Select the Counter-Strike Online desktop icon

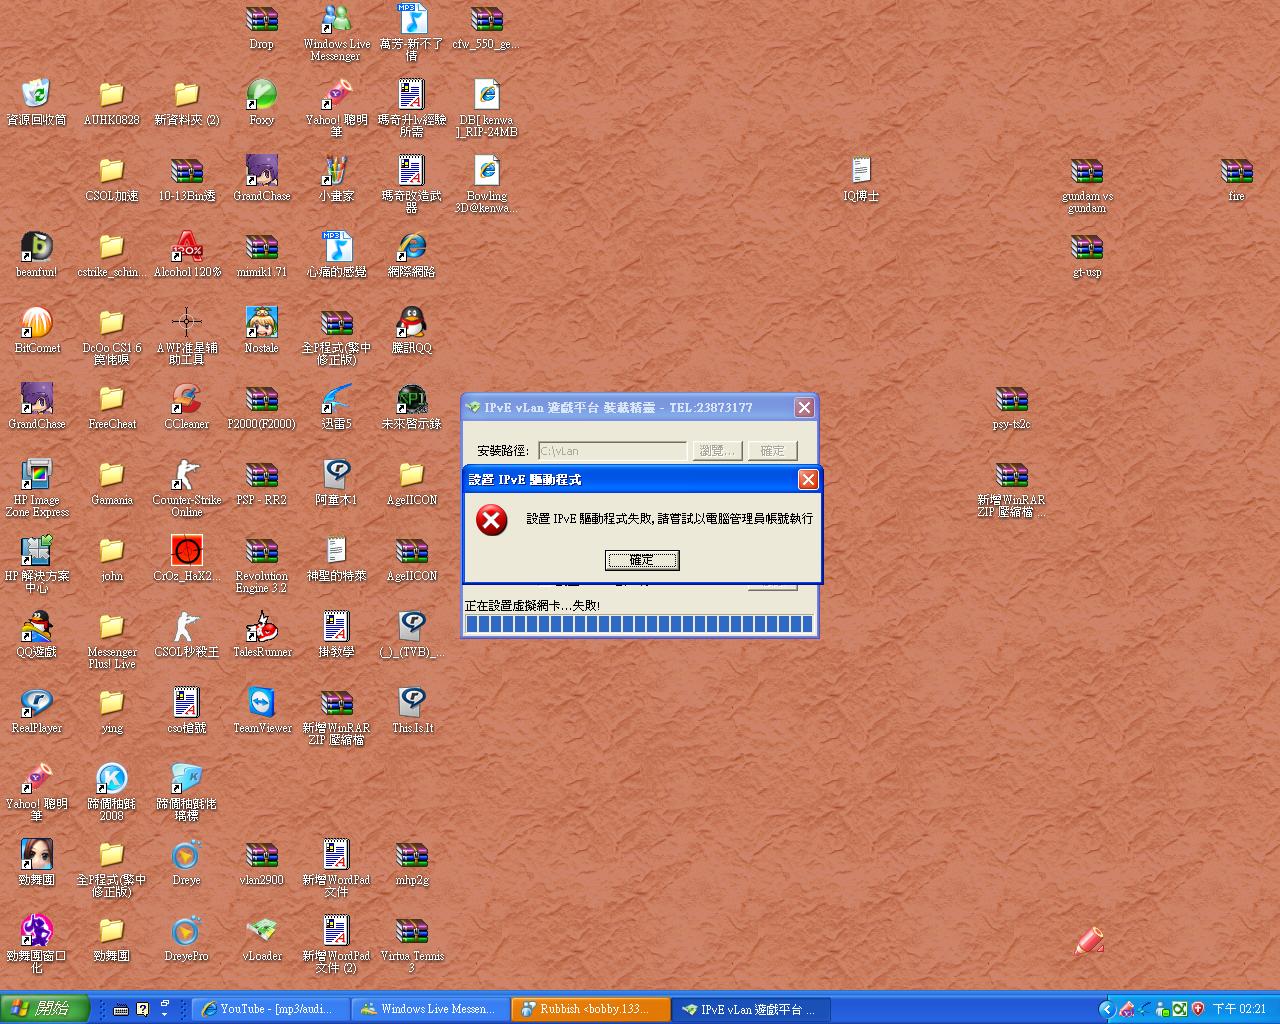pyautogui.click(x=186, y=475)
